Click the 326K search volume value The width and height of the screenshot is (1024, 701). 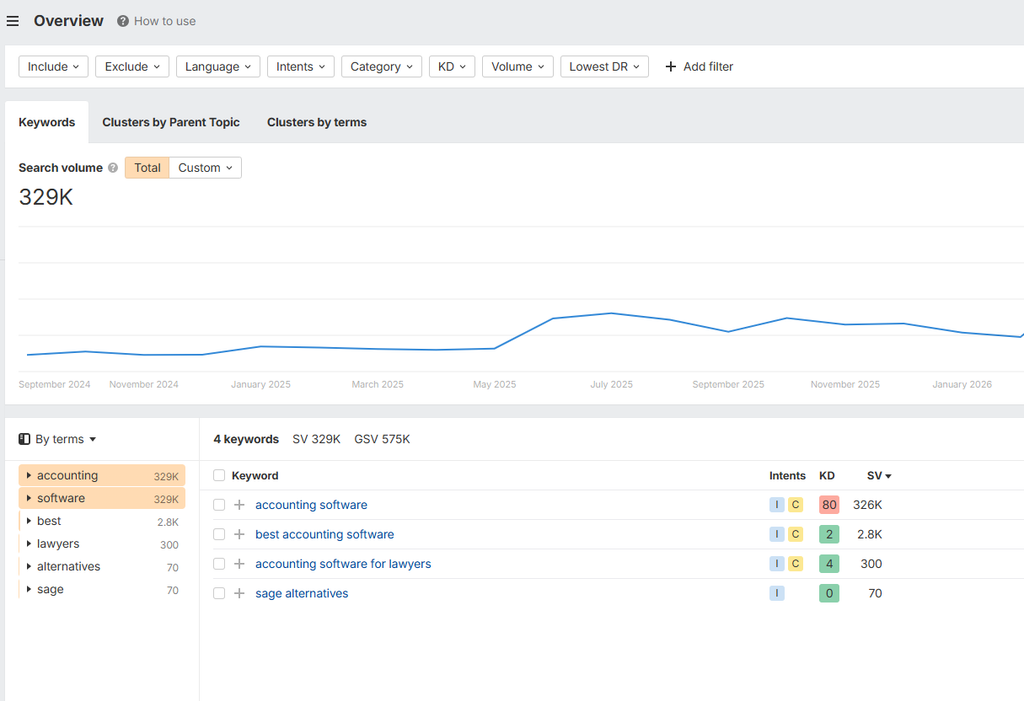867,505
